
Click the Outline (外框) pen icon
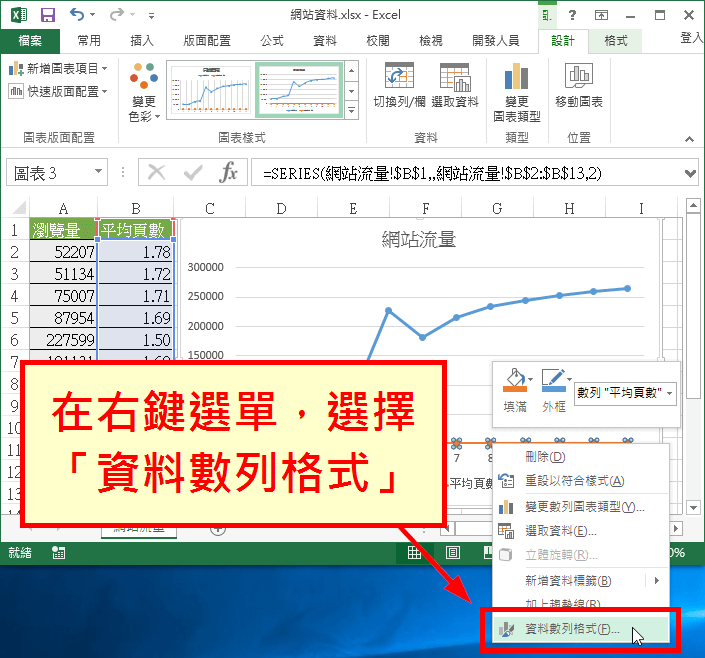coord(553,380)
